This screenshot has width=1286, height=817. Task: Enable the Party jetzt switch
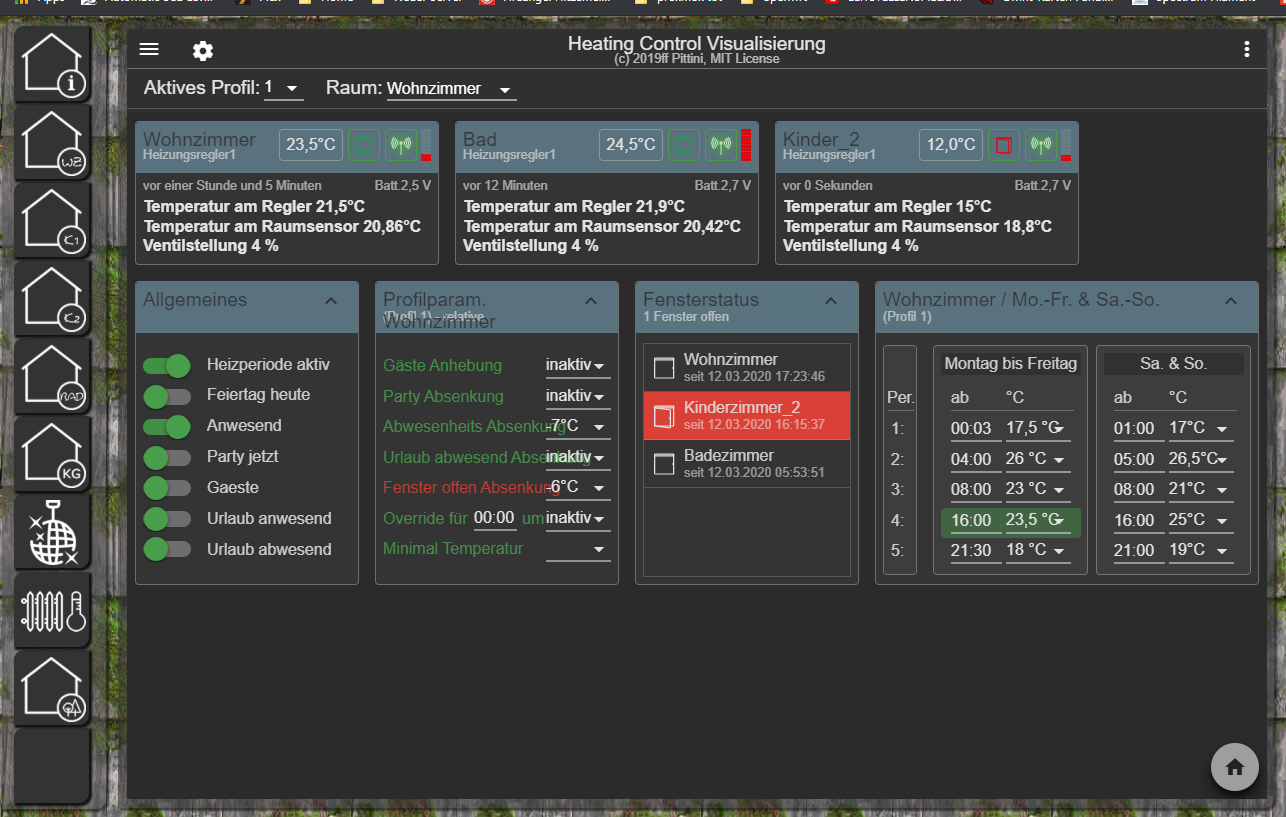point(167,457)
